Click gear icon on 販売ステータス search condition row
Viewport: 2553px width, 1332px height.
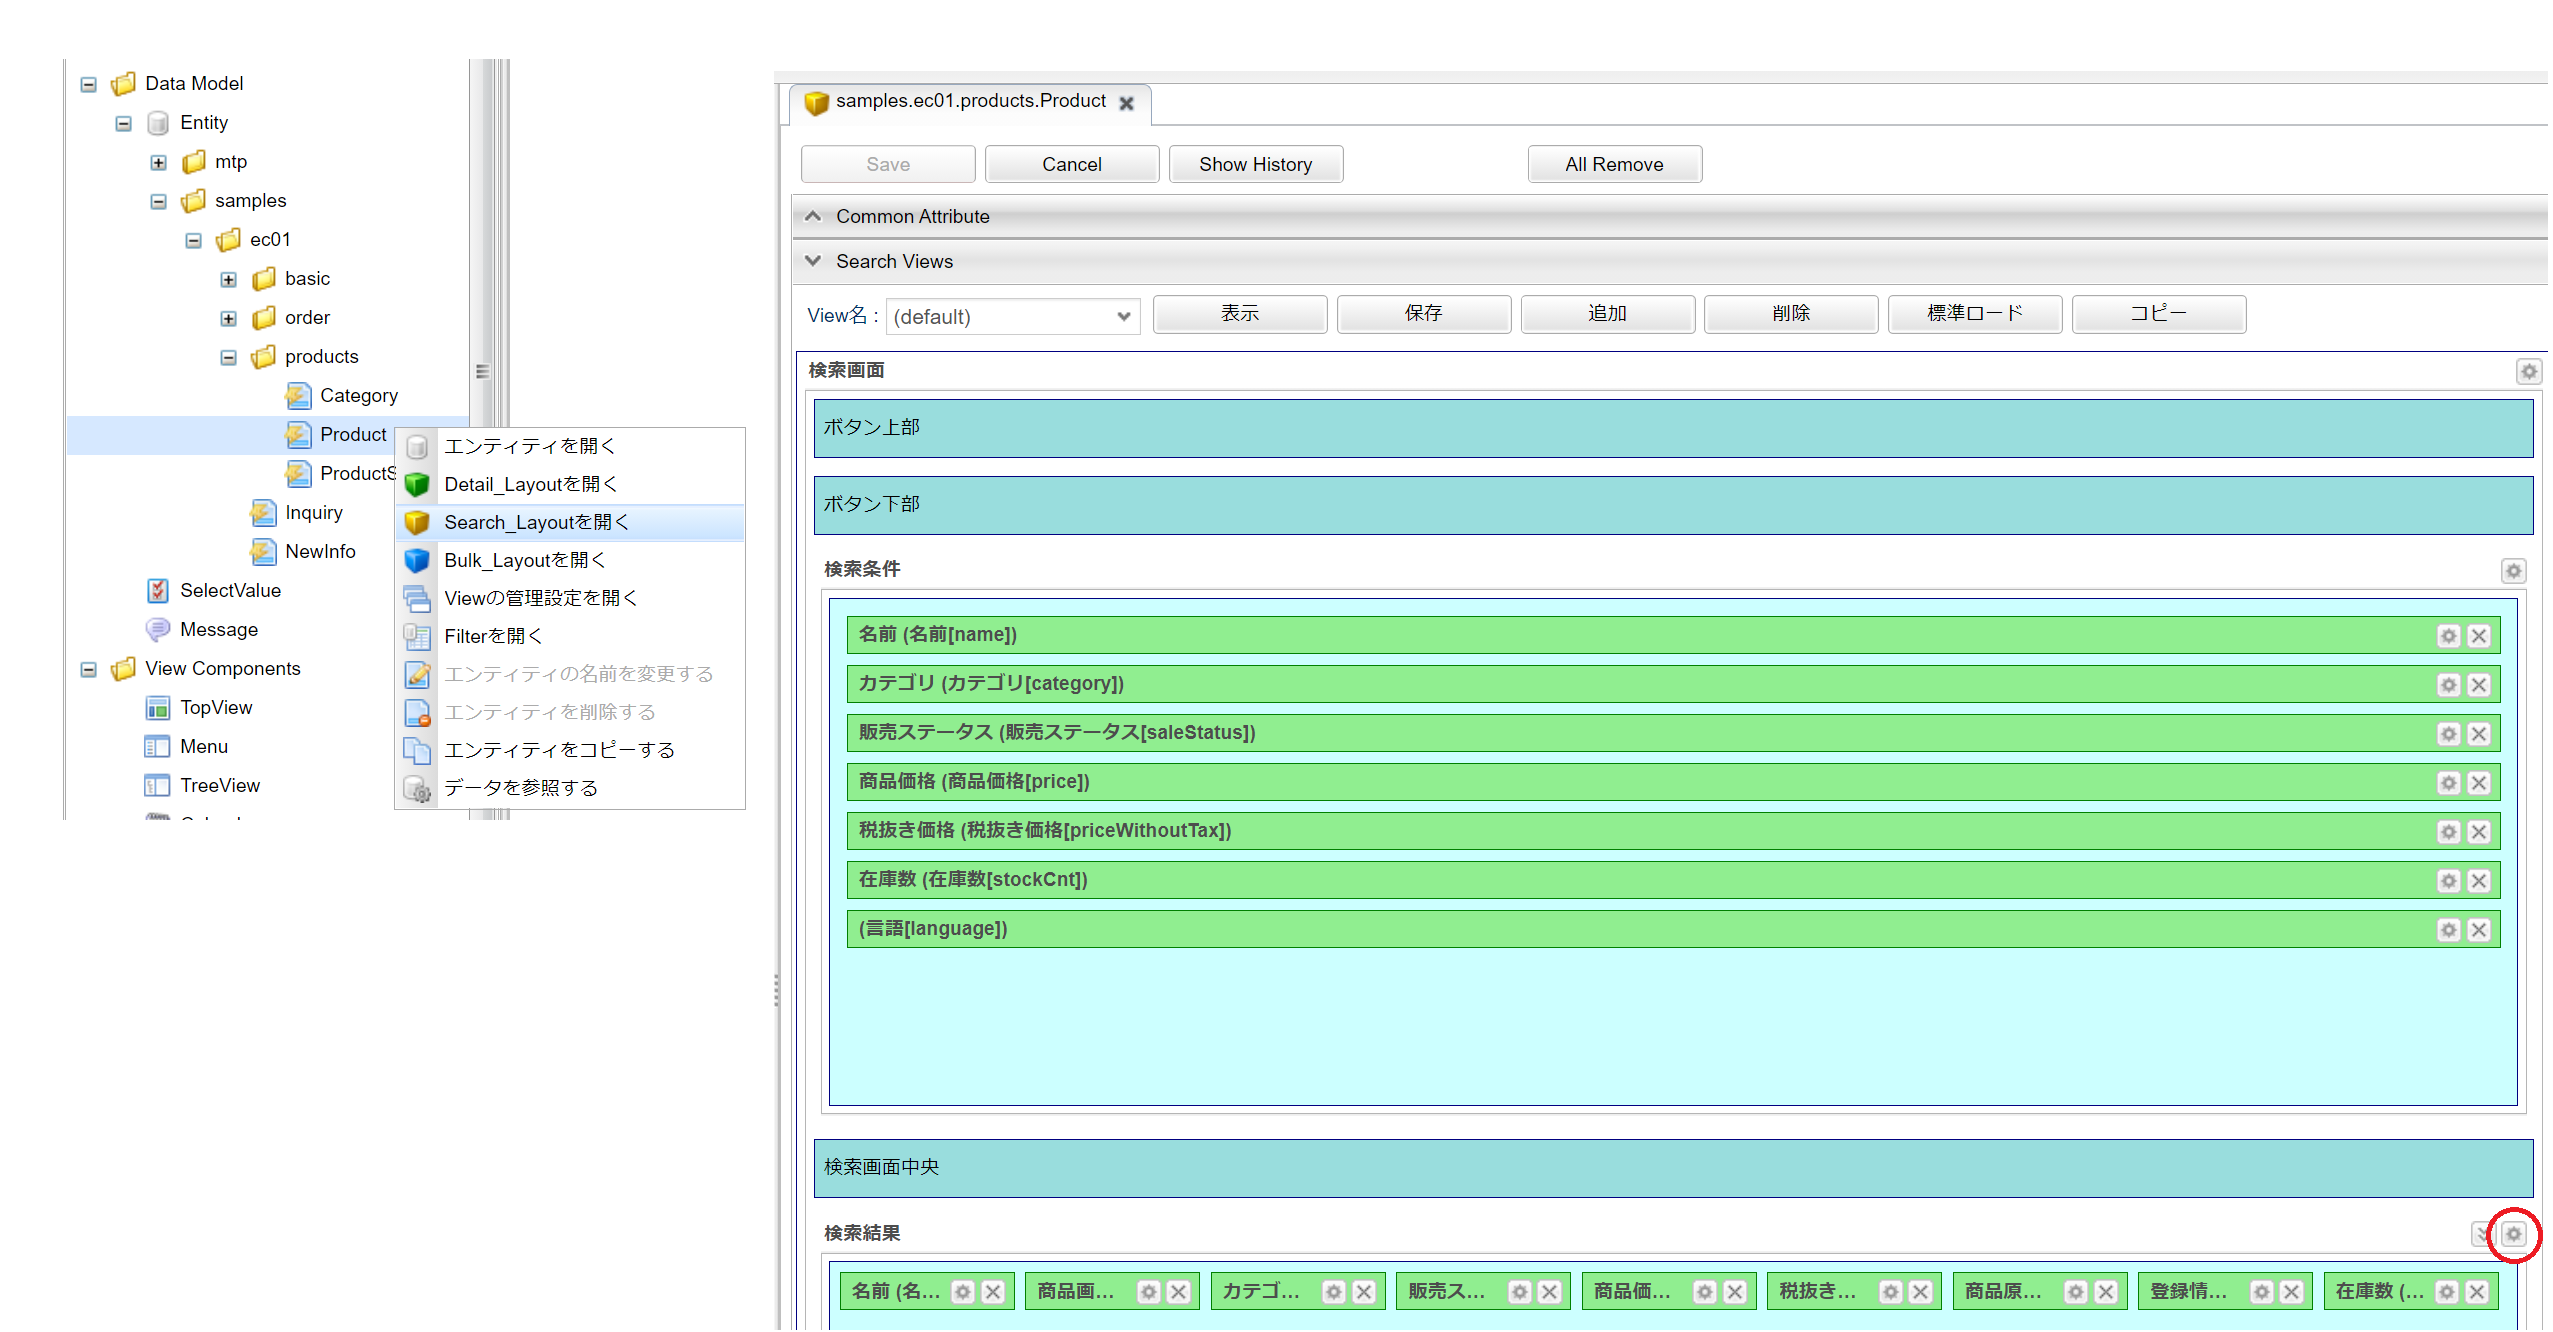coord(2447,733)
